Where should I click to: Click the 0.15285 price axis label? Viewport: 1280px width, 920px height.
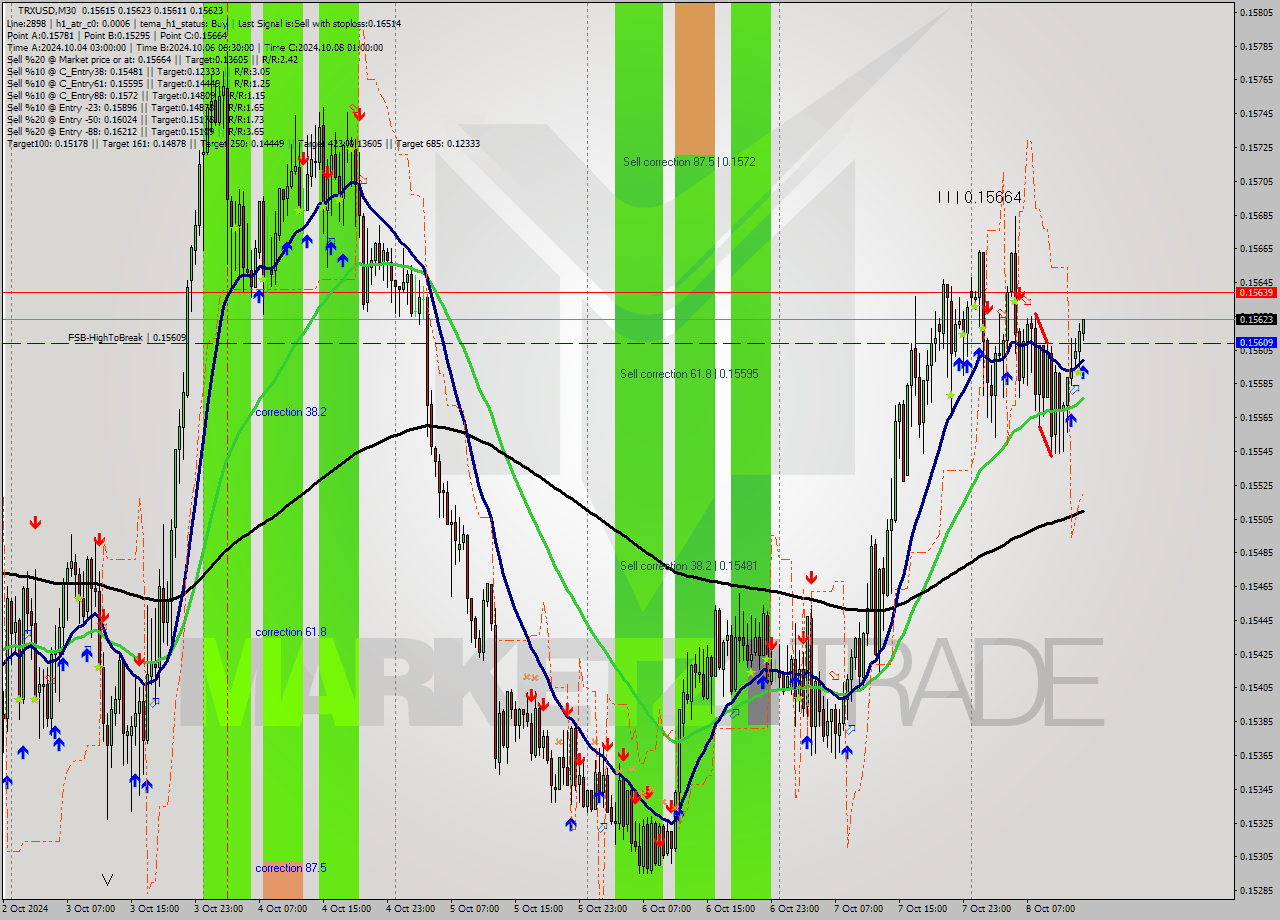click(1256, 890)
